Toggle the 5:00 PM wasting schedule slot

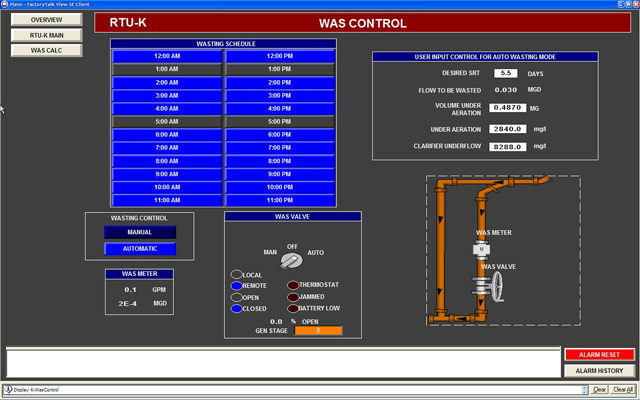[280, 121]
